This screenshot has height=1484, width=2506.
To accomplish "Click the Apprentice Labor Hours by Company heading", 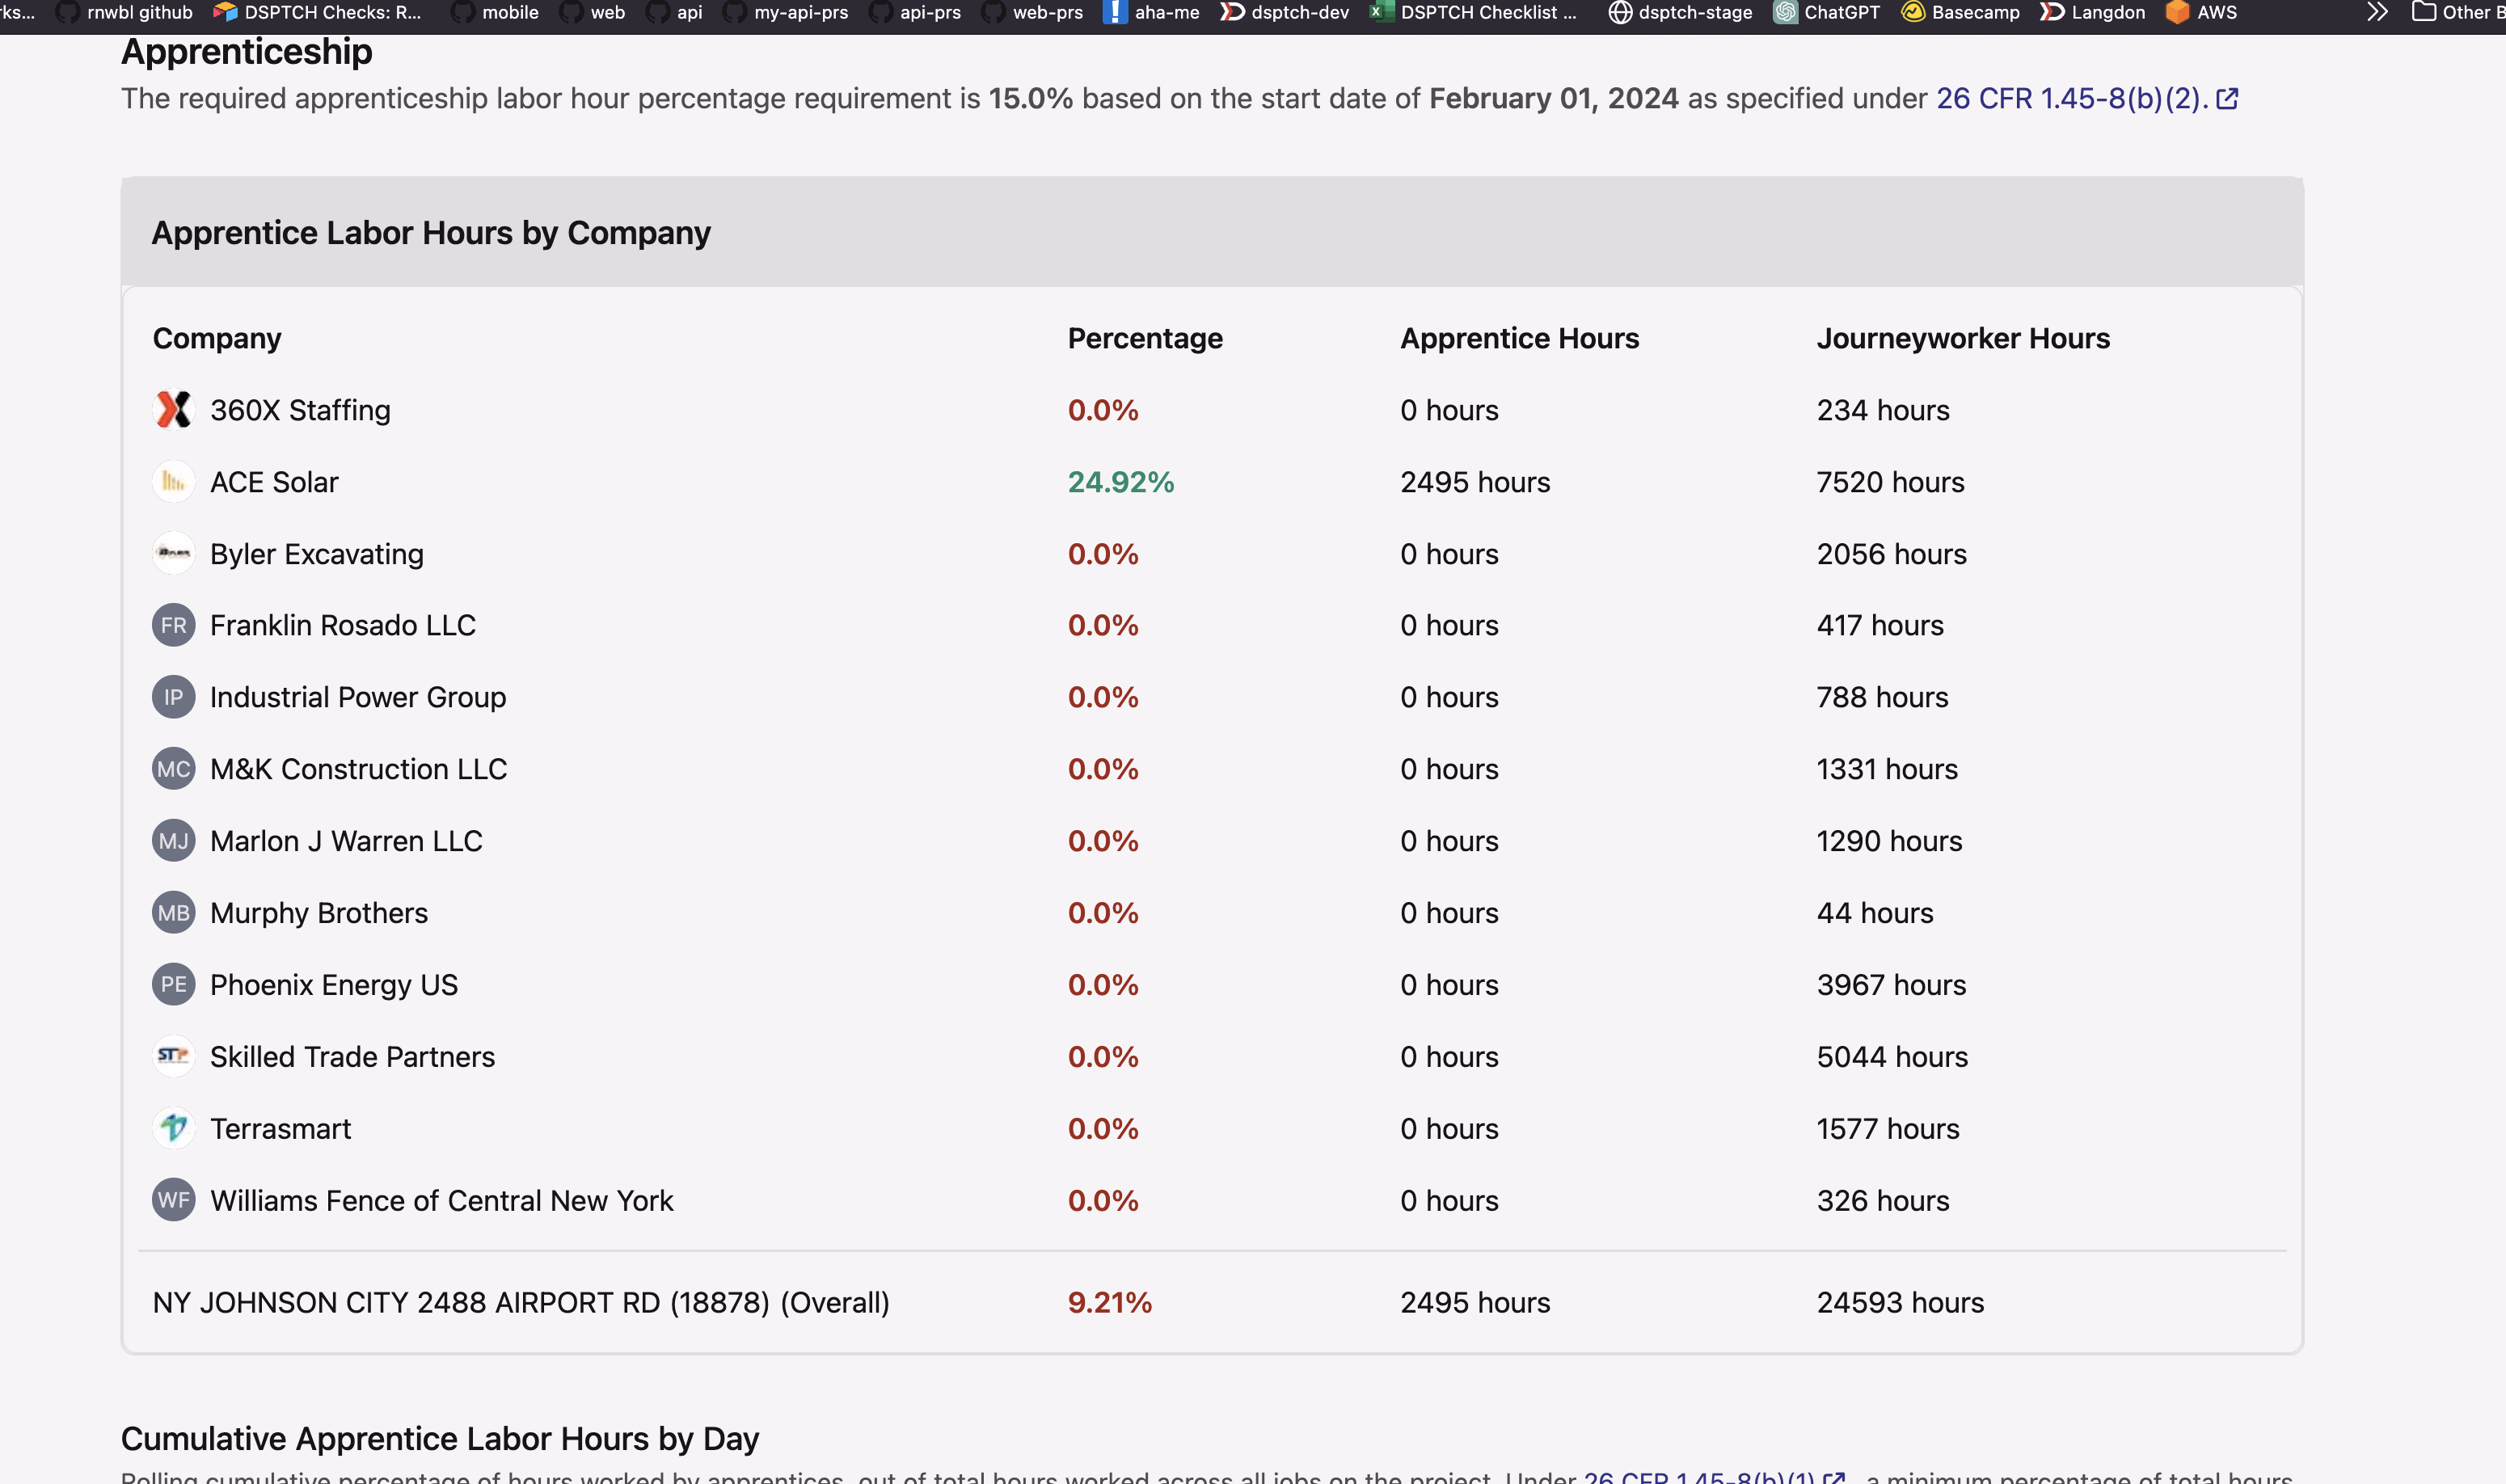I will (431, 233).
